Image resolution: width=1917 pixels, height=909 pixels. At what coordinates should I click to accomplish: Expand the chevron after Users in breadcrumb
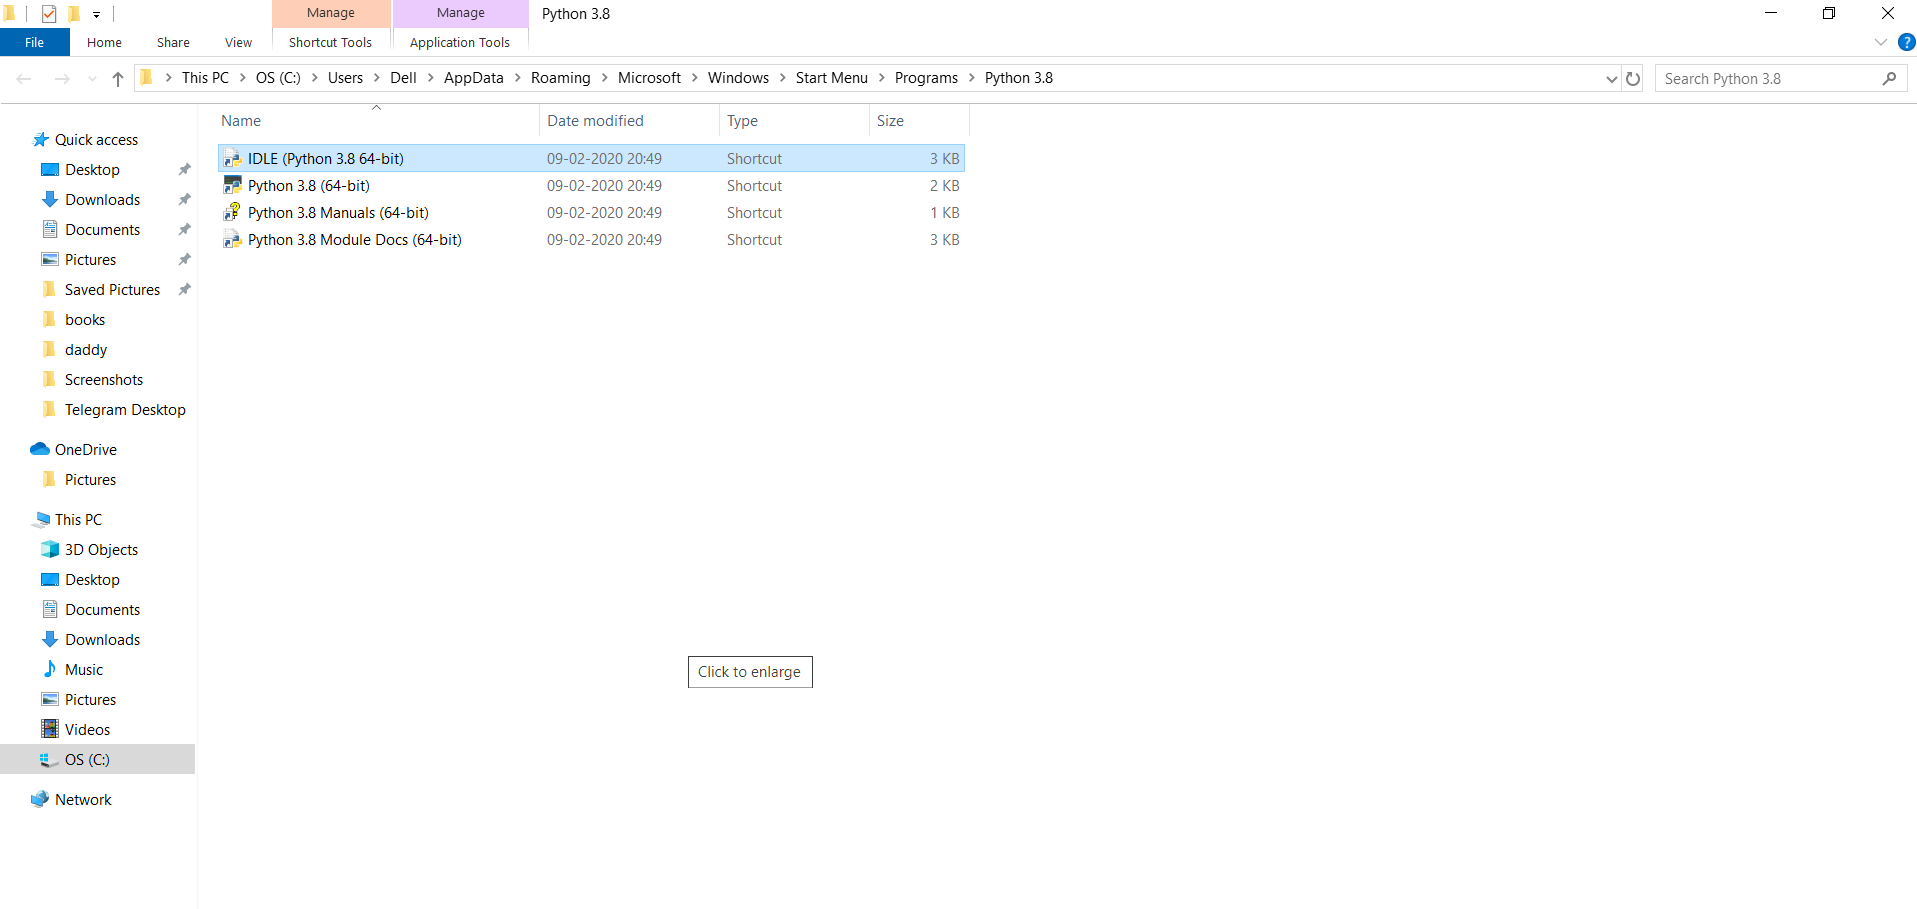[376, 78]
